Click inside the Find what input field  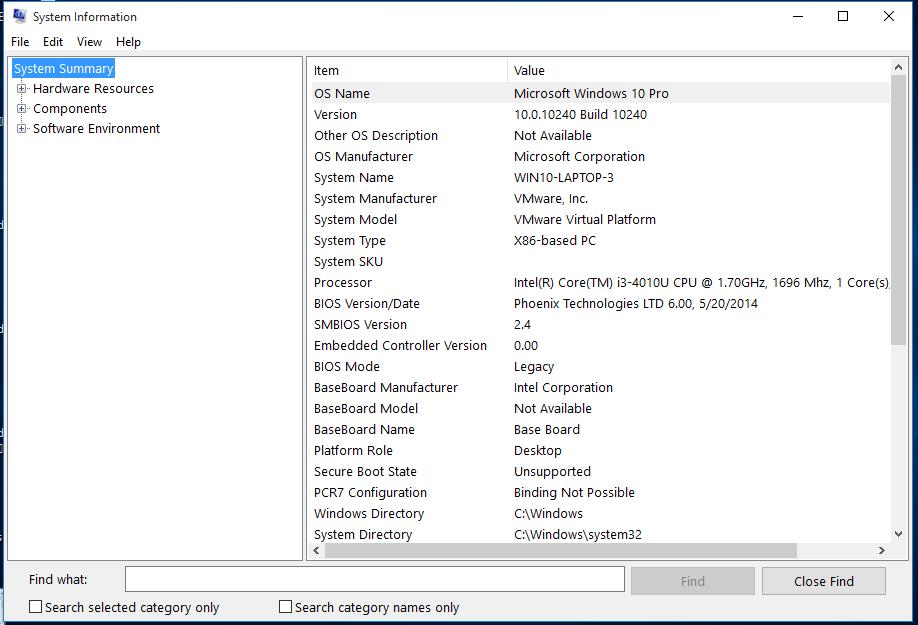click(x=374, y=579)
